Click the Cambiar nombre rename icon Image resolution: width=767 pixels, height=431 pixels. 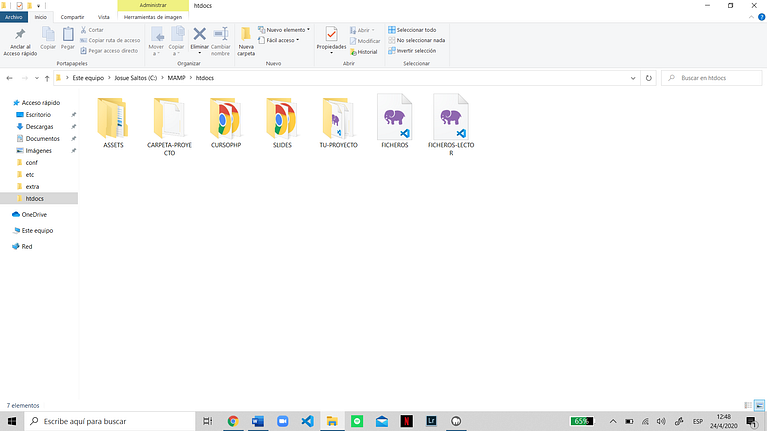pos(221,34)
